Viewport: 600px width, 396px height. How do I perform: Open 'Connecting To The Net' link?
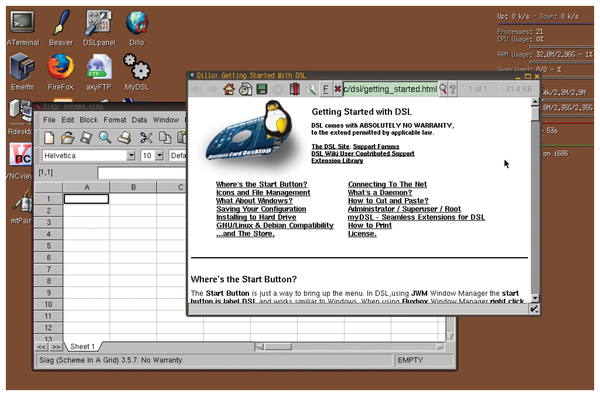(x=387, y=184)
